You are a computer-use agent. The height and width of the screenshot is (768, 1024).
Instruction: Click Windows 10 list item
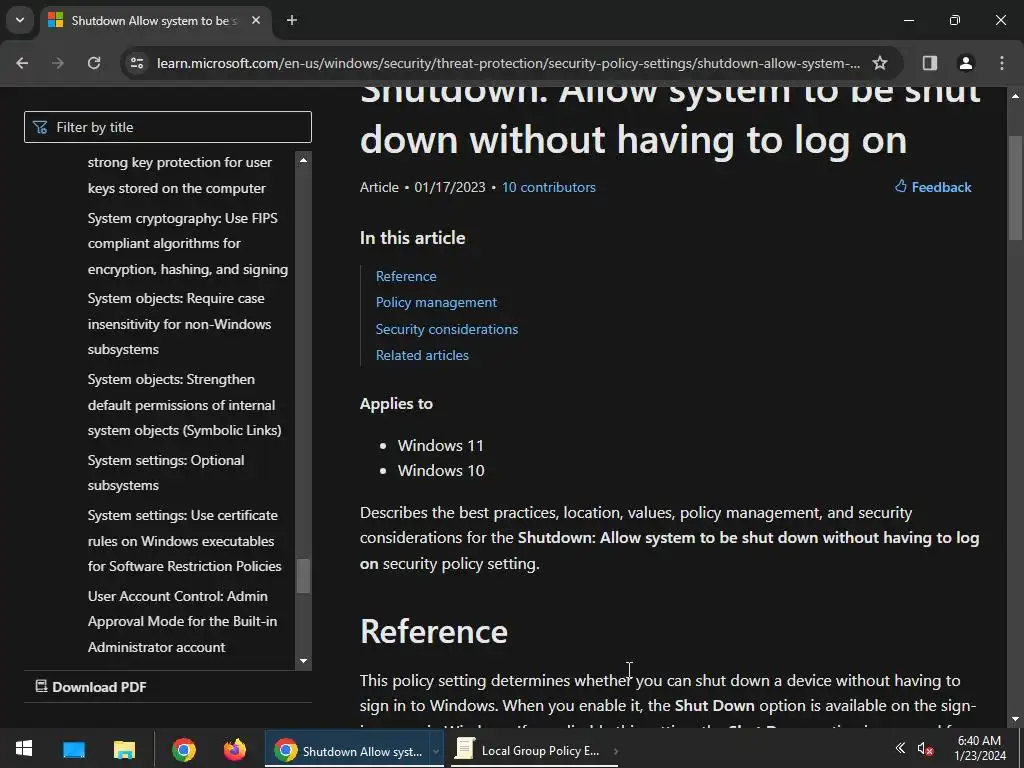441,471
